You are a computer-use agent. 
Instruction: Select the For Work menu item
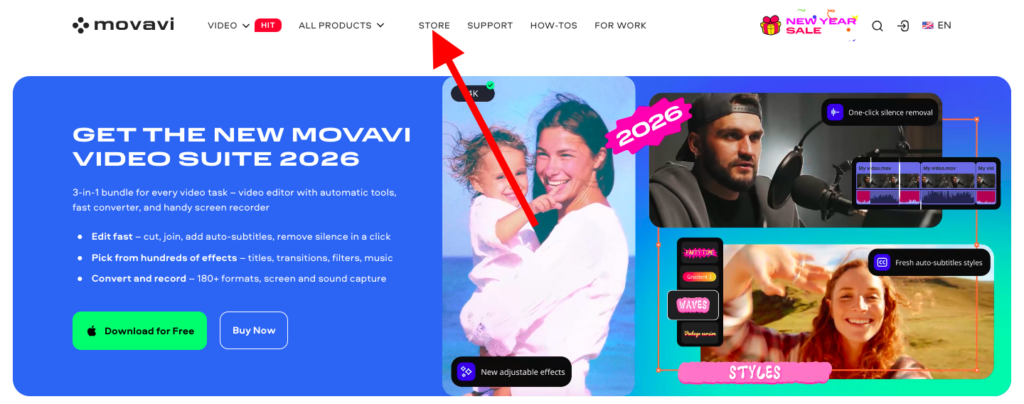tap(620, 25)
